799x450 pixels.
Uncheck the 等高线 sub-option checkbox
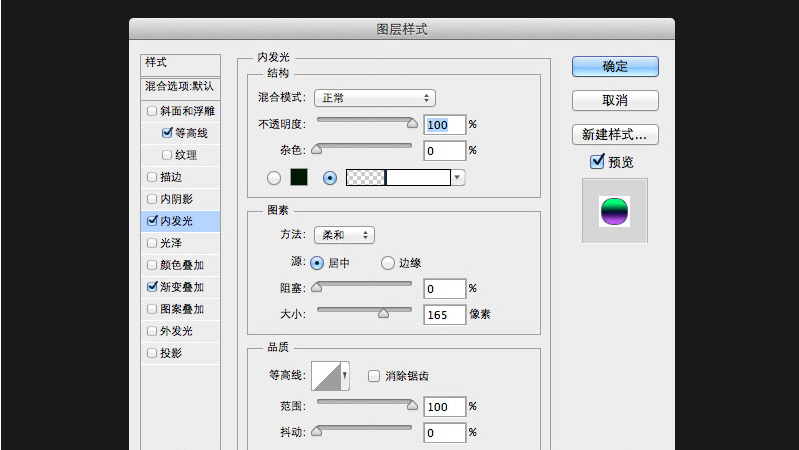167,133
